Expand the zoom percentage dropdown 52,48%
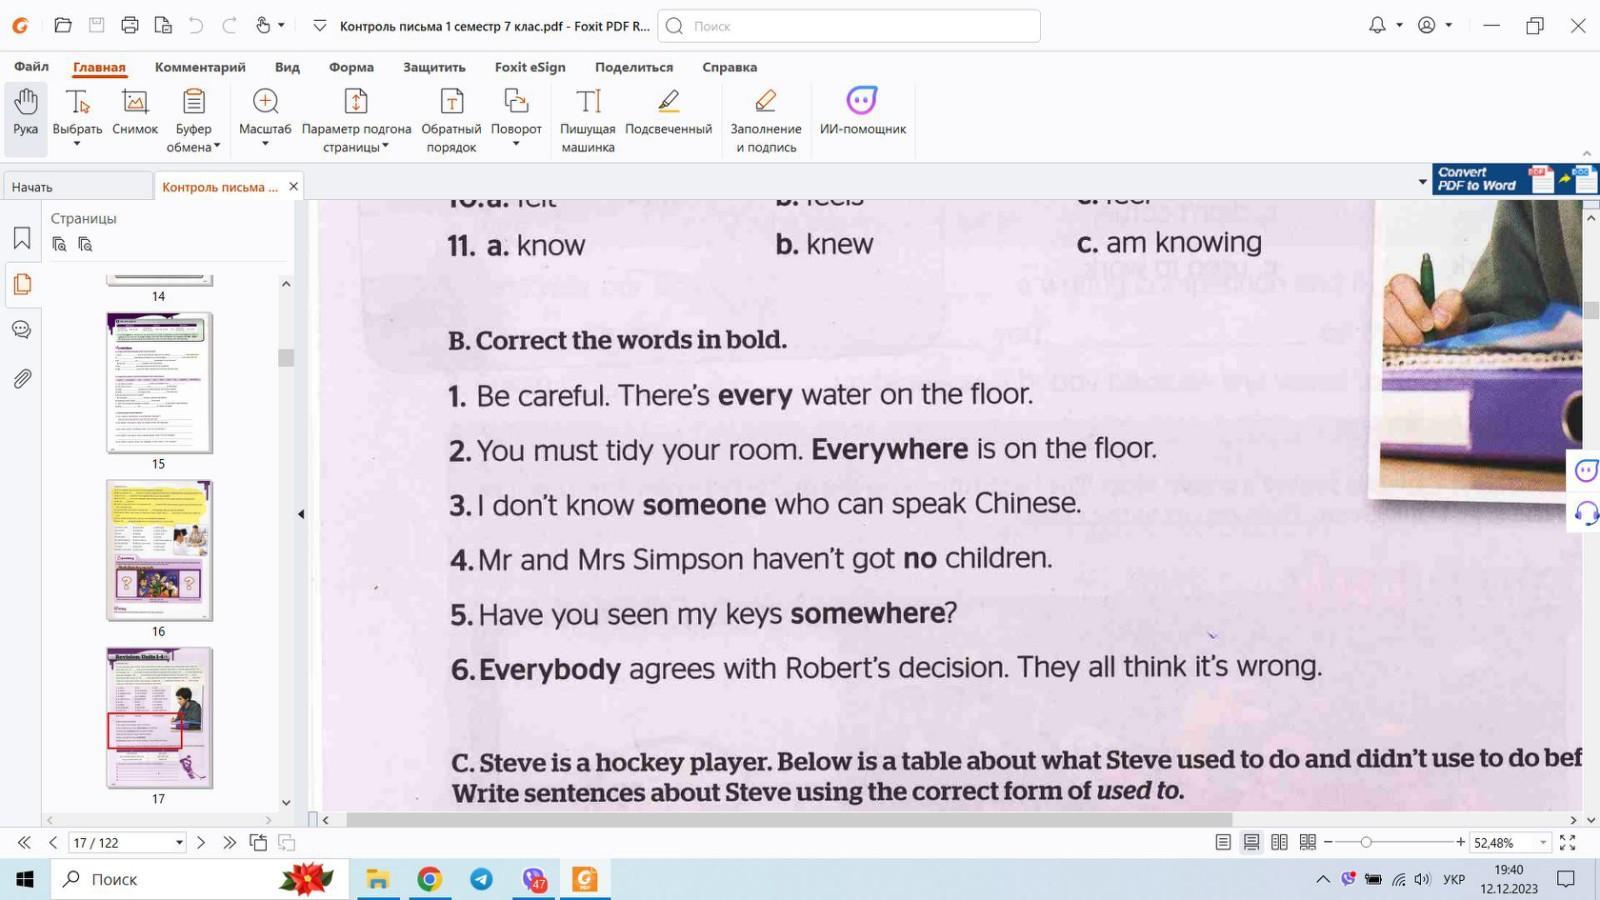The height and width of the screenshot is (900, 1600). click(1543, 843)
